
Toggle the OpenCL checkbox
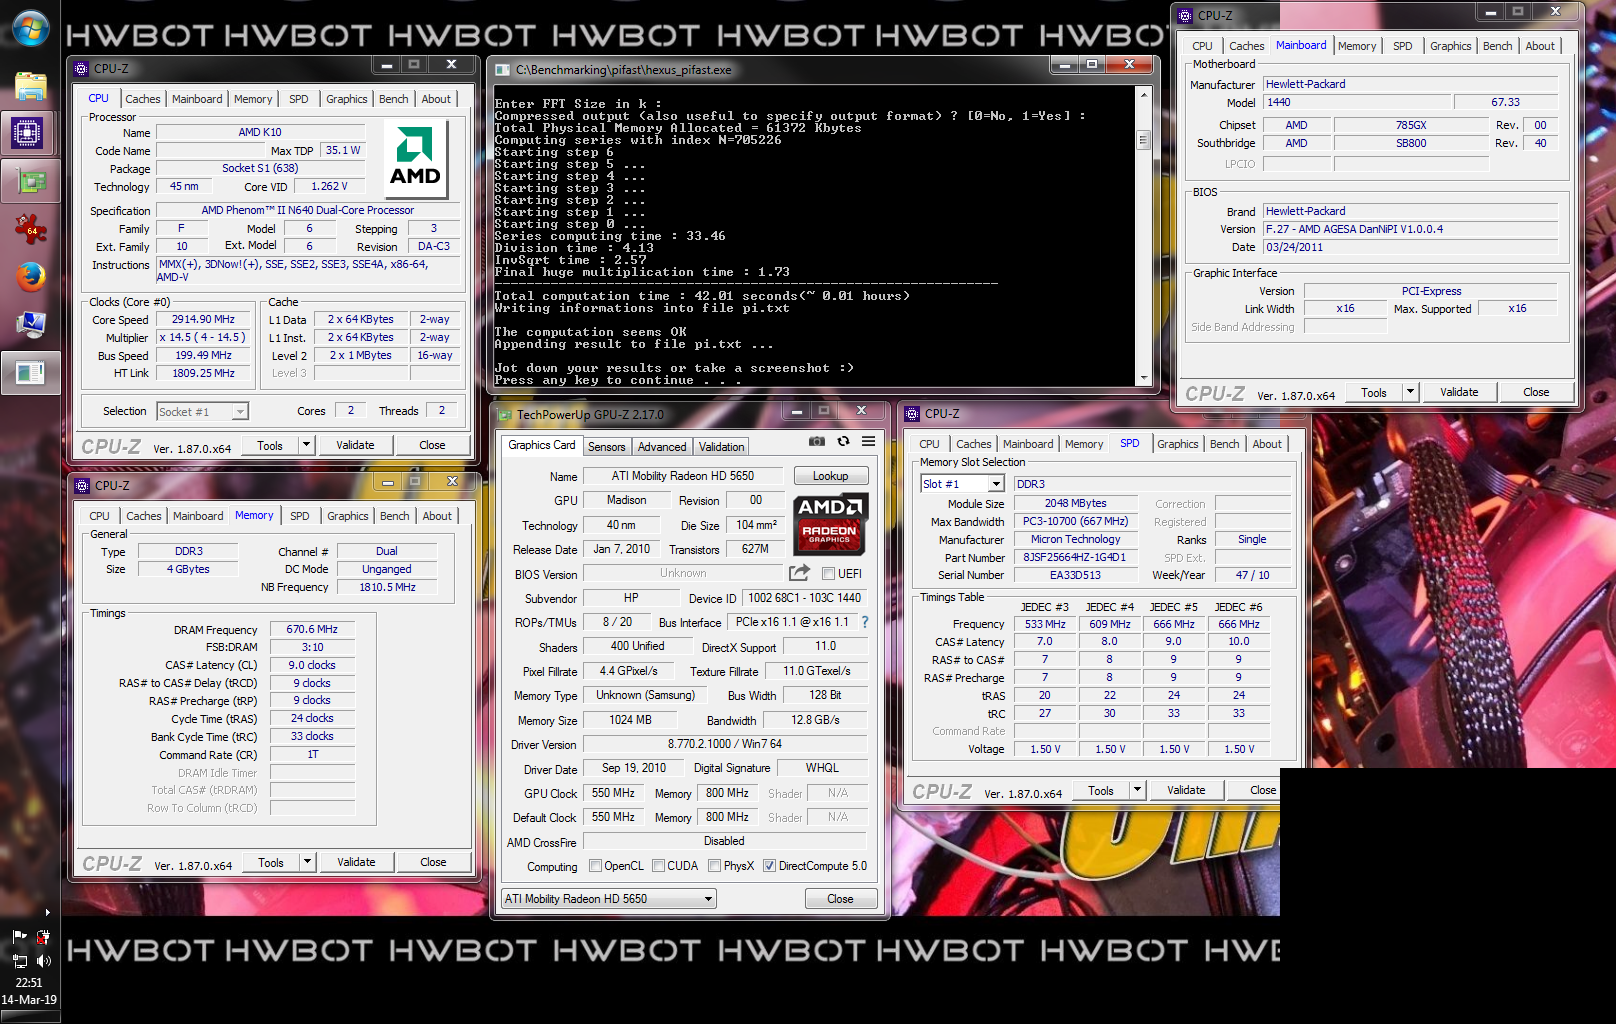pos(595,865)
